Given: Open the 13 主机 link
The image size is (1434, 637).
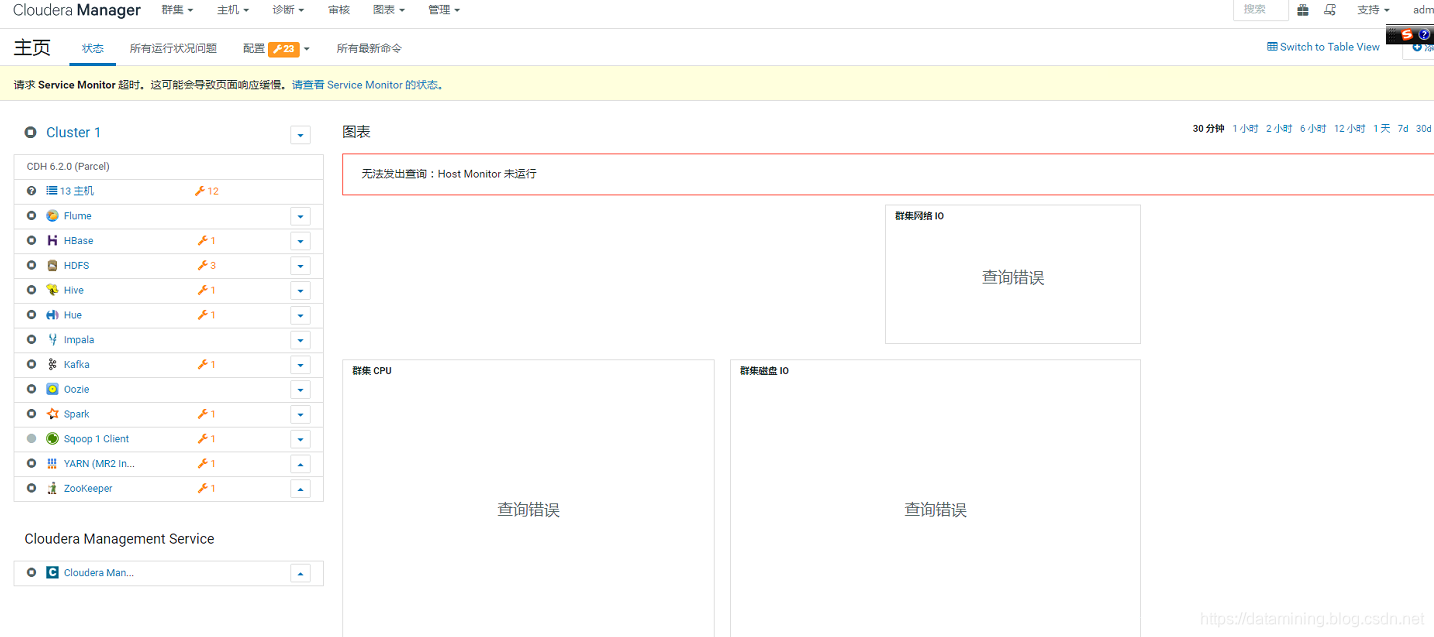Looking at the screenshot, I should pos(77,191).
